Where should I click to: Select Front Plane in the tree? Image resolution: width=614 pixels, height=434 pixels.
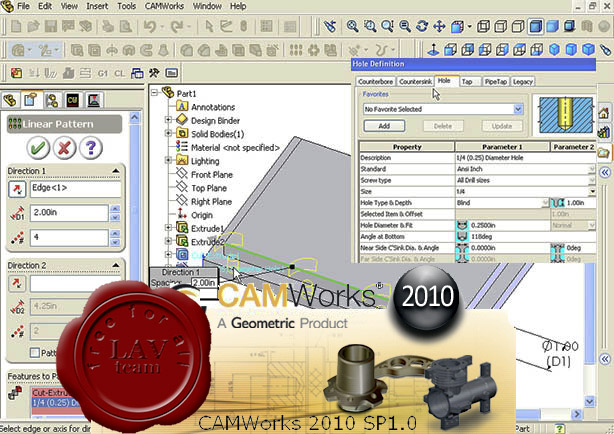[x=211, y=175]
